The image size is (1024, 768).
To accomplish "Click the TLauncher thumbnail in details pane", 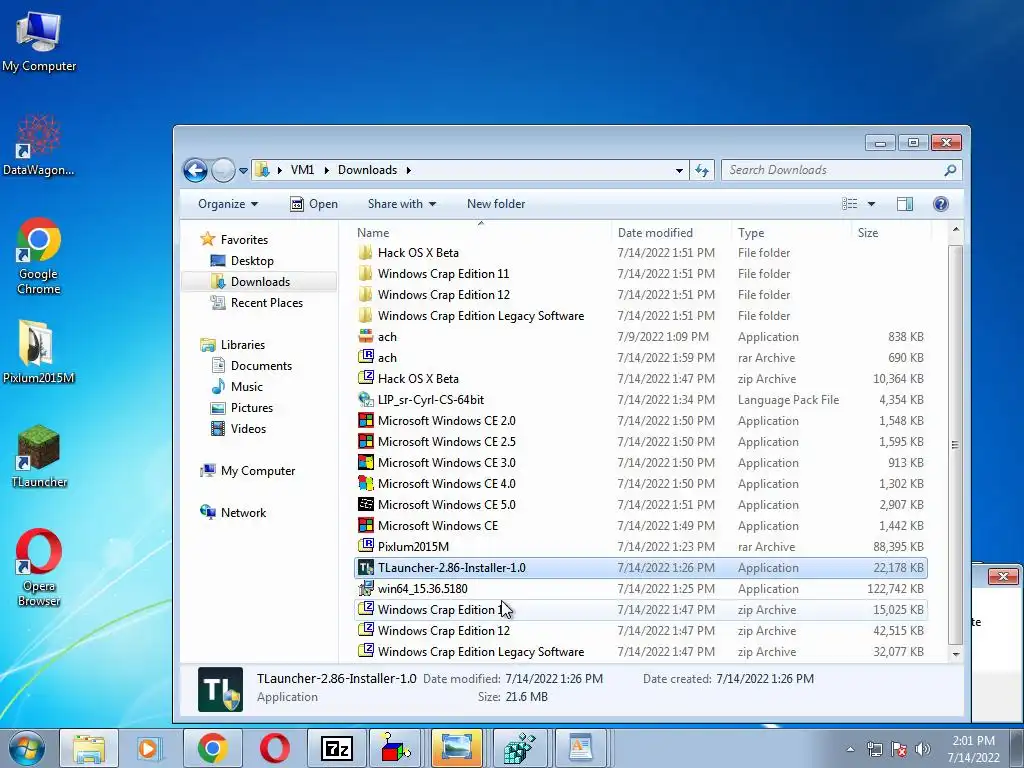I will click(x=221, y=689).
